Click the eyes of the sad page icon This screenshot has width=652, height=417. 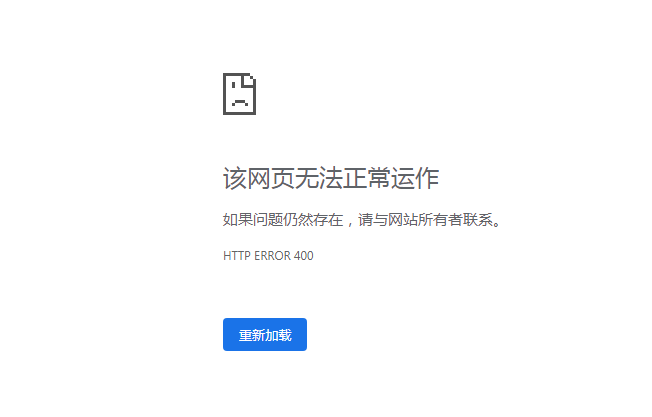point(240,85)
